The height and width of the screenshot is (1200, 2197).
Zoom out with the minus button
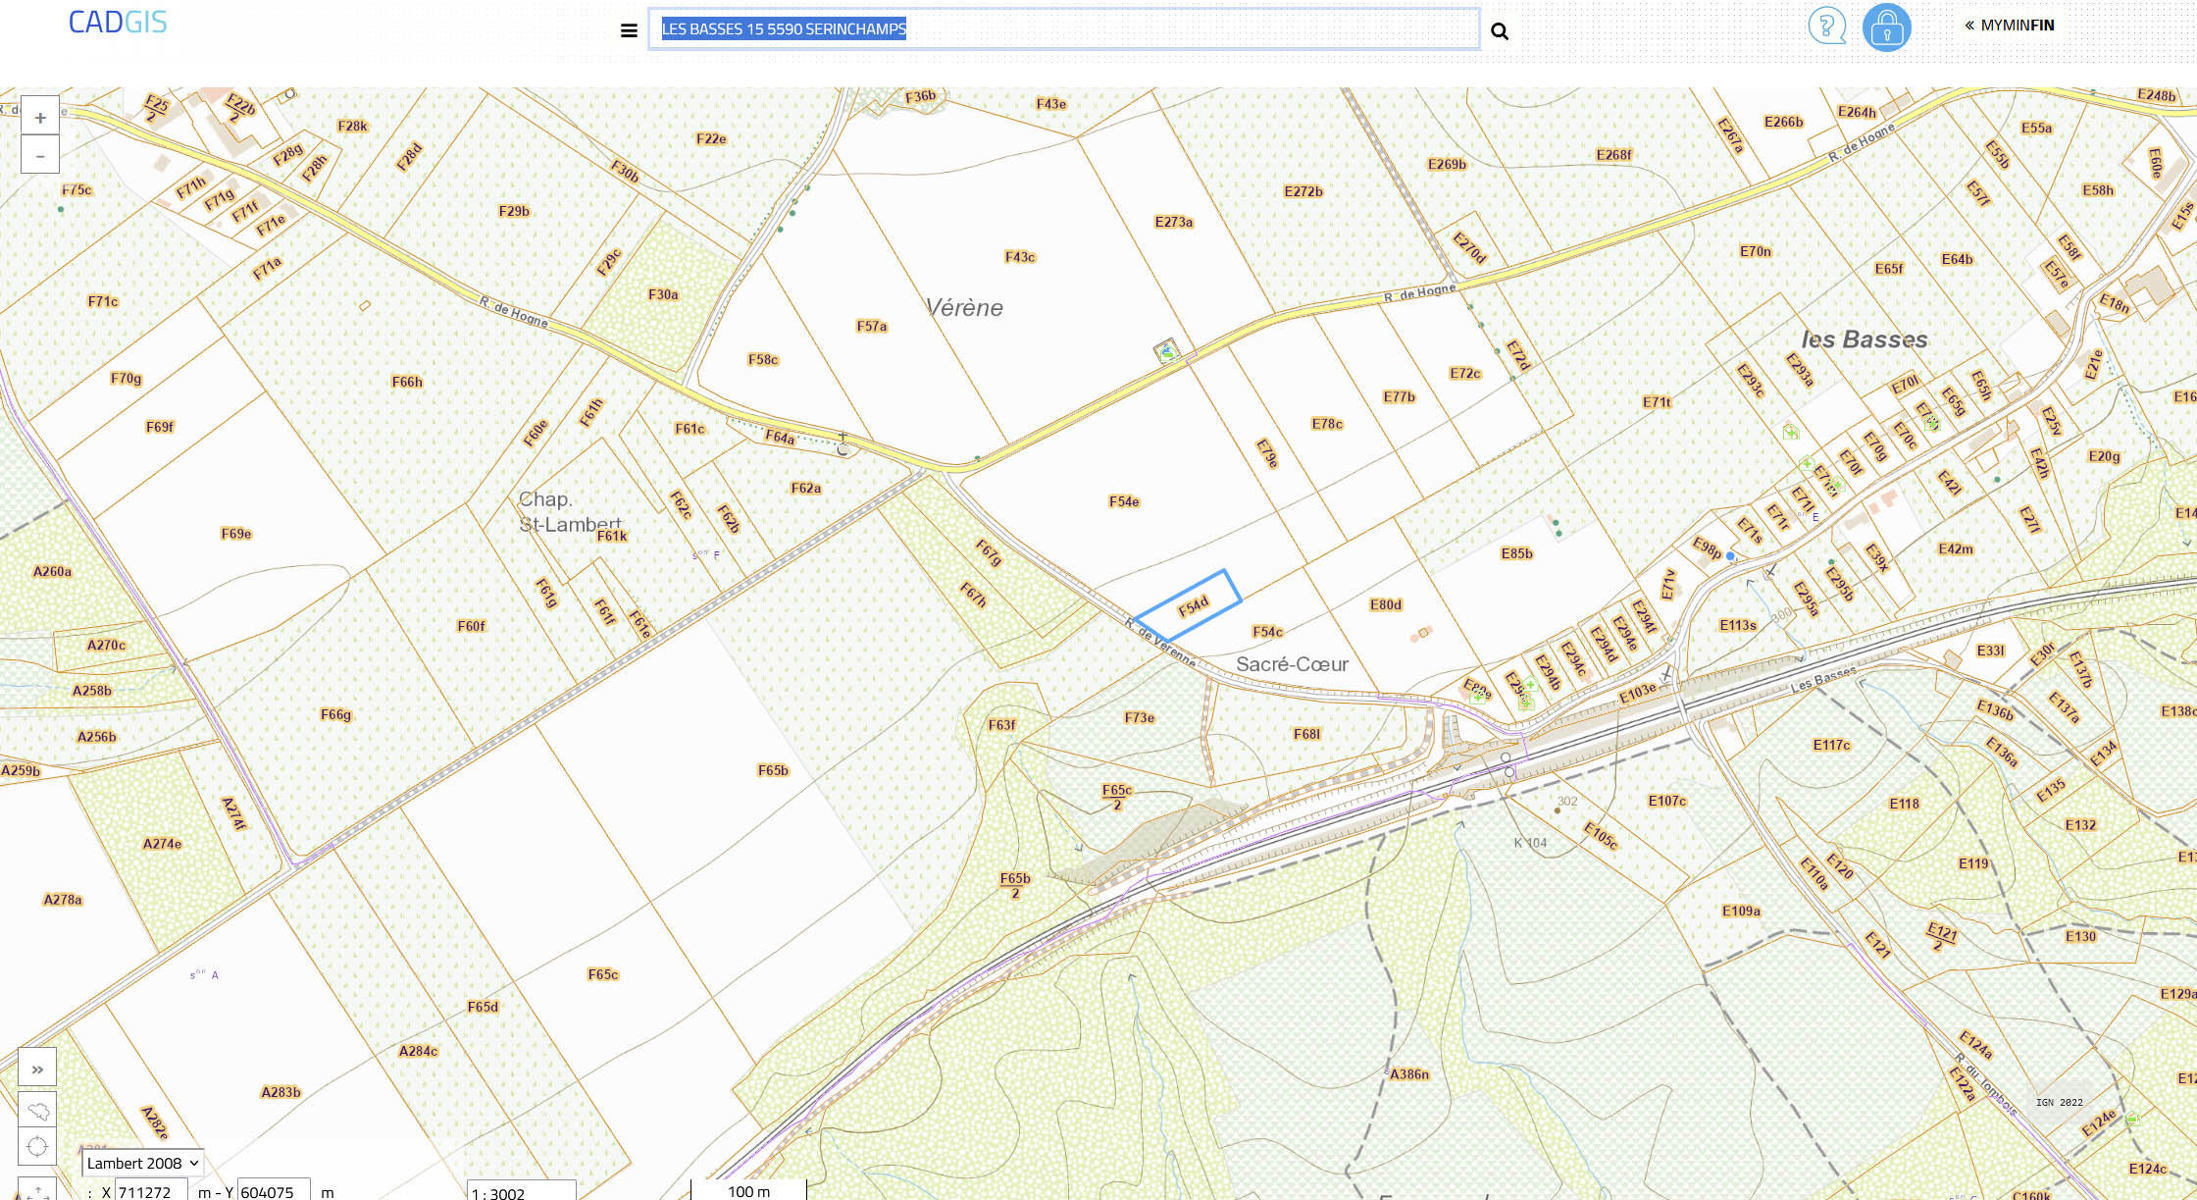[40, 156]
